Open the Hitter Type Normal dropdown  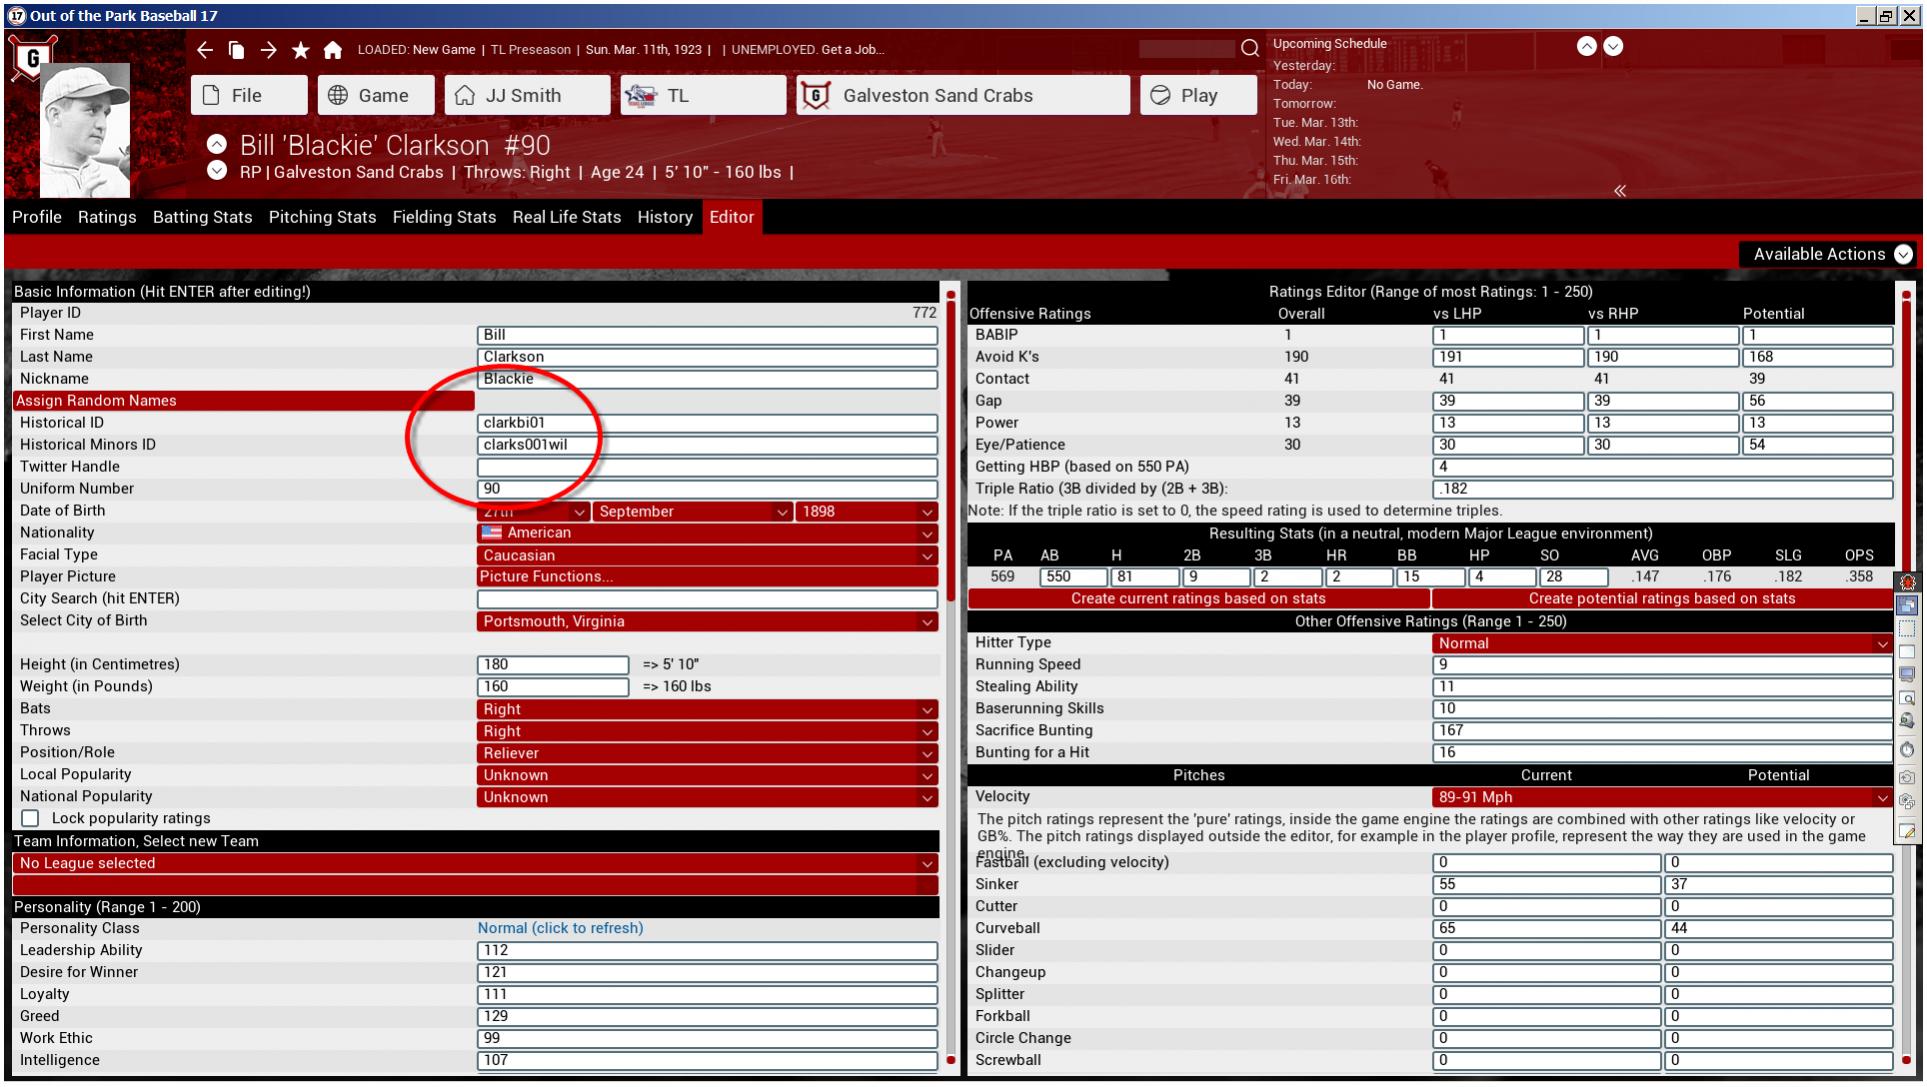(1662, 643)
